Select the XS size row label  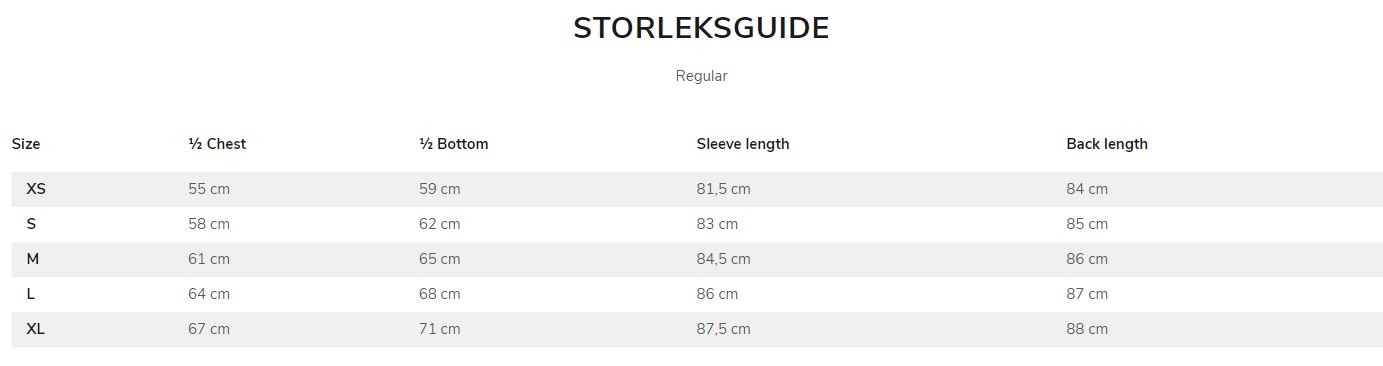[36, 189]
